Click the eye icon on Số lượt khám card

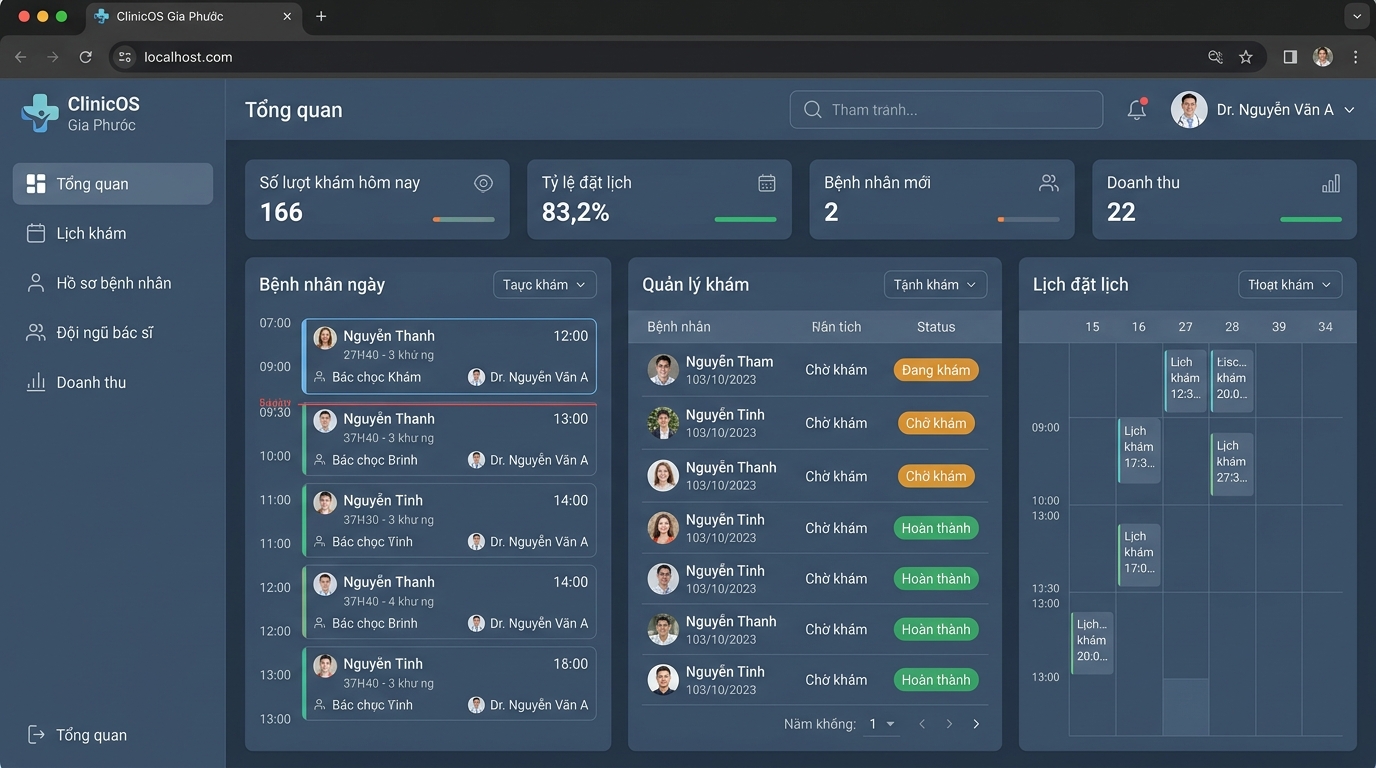coord(484,183)
